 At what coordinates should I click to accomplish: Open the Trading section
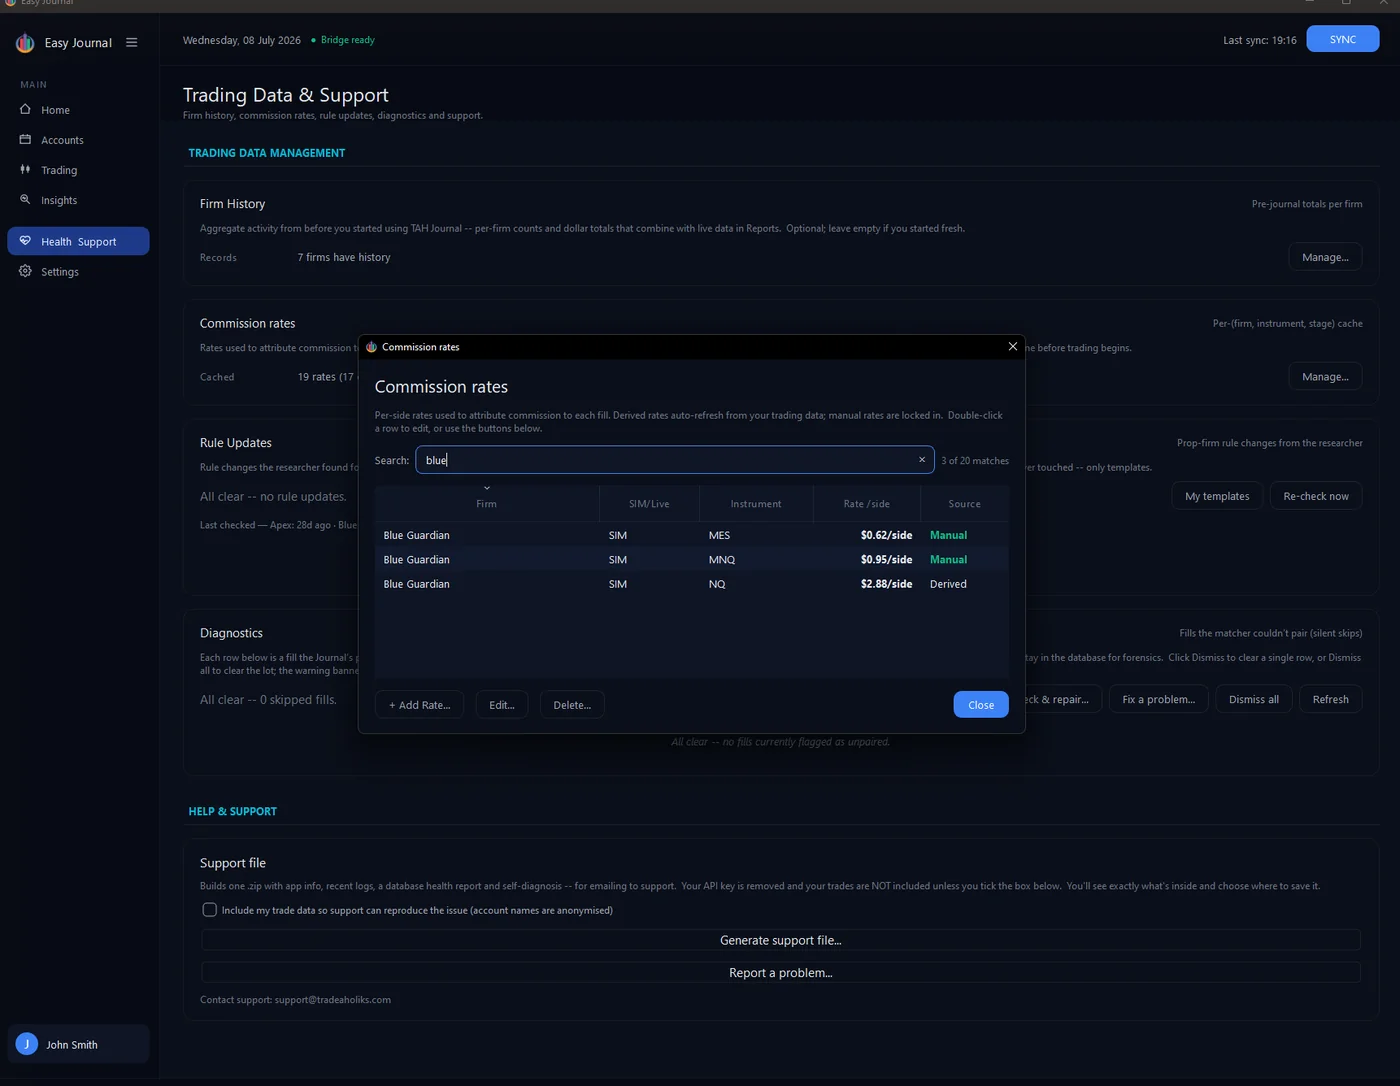coord(78,170)
